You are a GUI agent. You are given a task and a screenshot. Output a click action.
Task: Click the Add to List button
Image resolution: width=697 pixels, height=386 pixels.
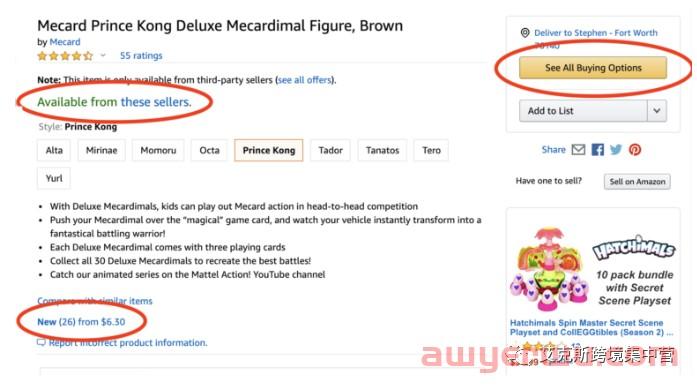point(583,111)
